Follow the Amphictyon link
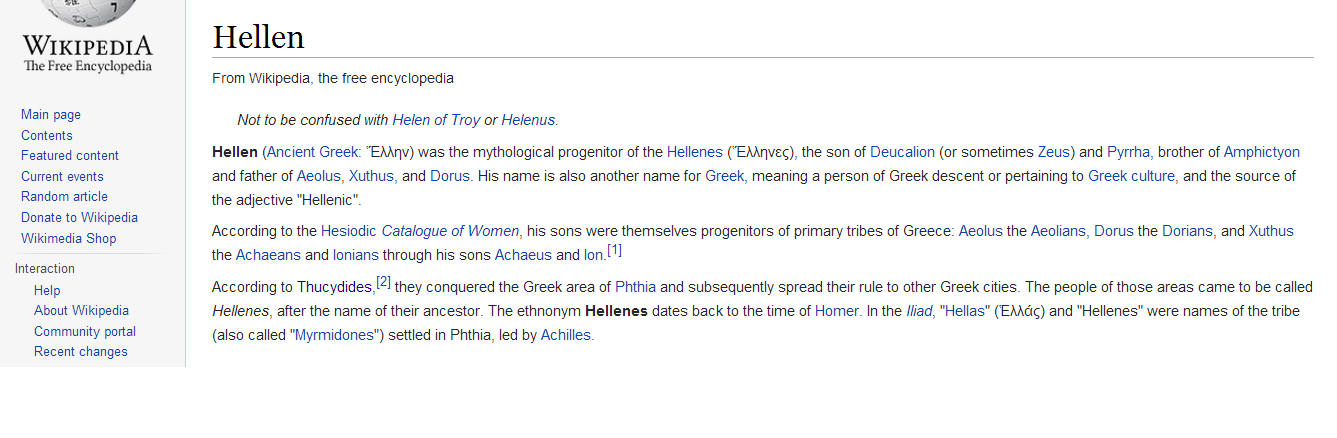This screenshot has height=438, width=1337. pos(1262,152)
